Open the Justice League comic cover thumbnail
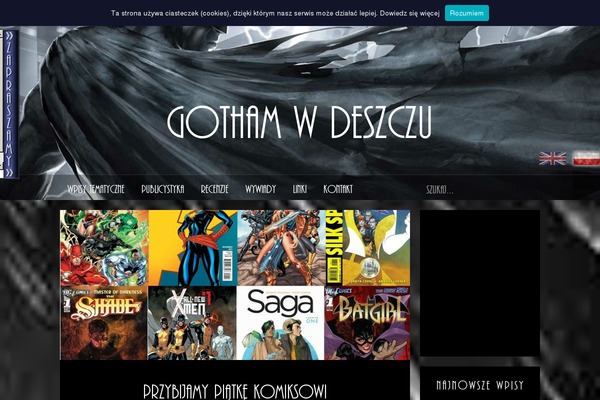600x400 pixels. (x=104, y=248)
